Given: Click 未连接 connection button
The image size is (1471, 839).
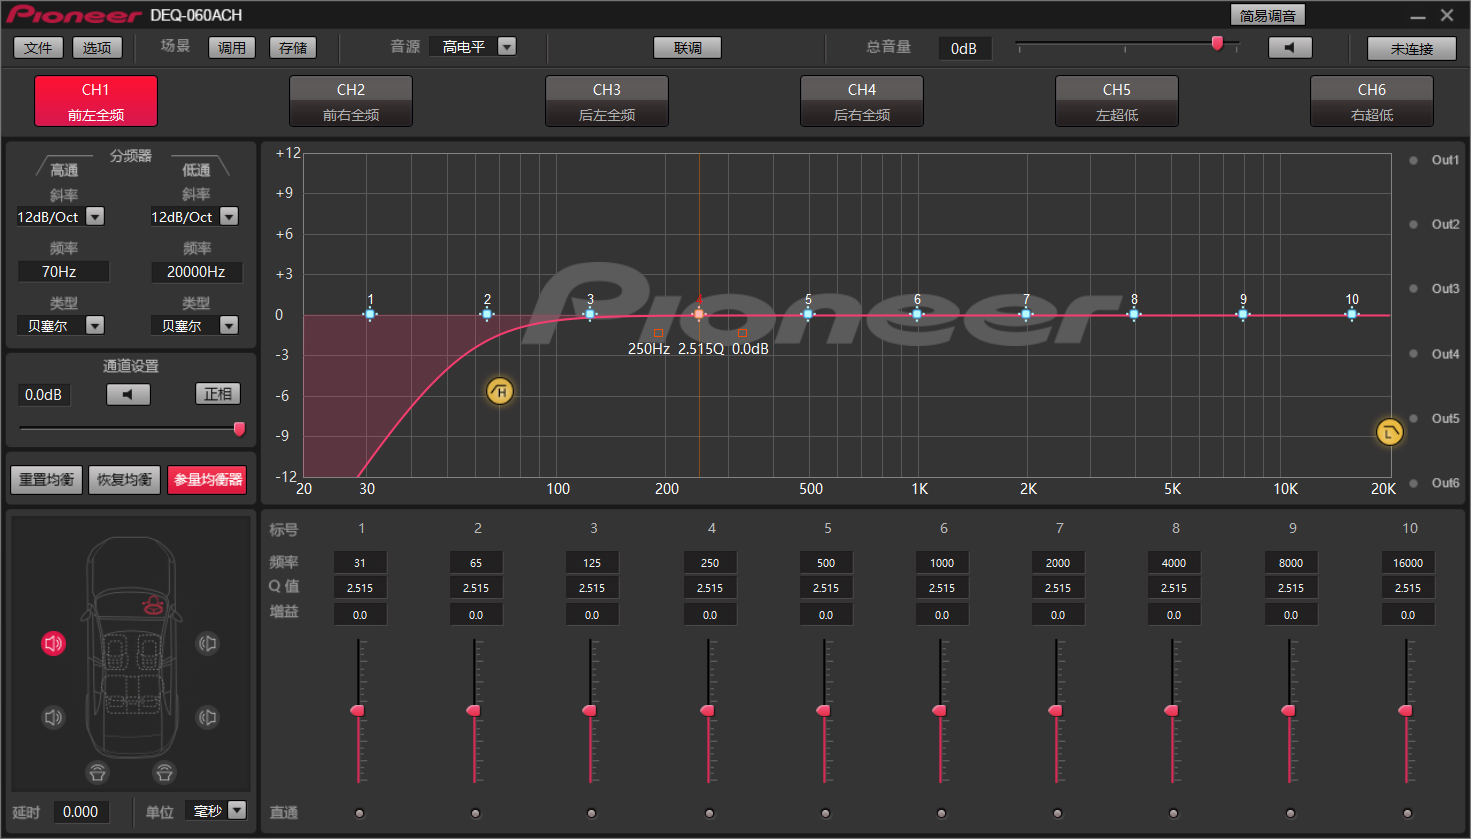Looking at the screenshot, I should point(1412,48).
